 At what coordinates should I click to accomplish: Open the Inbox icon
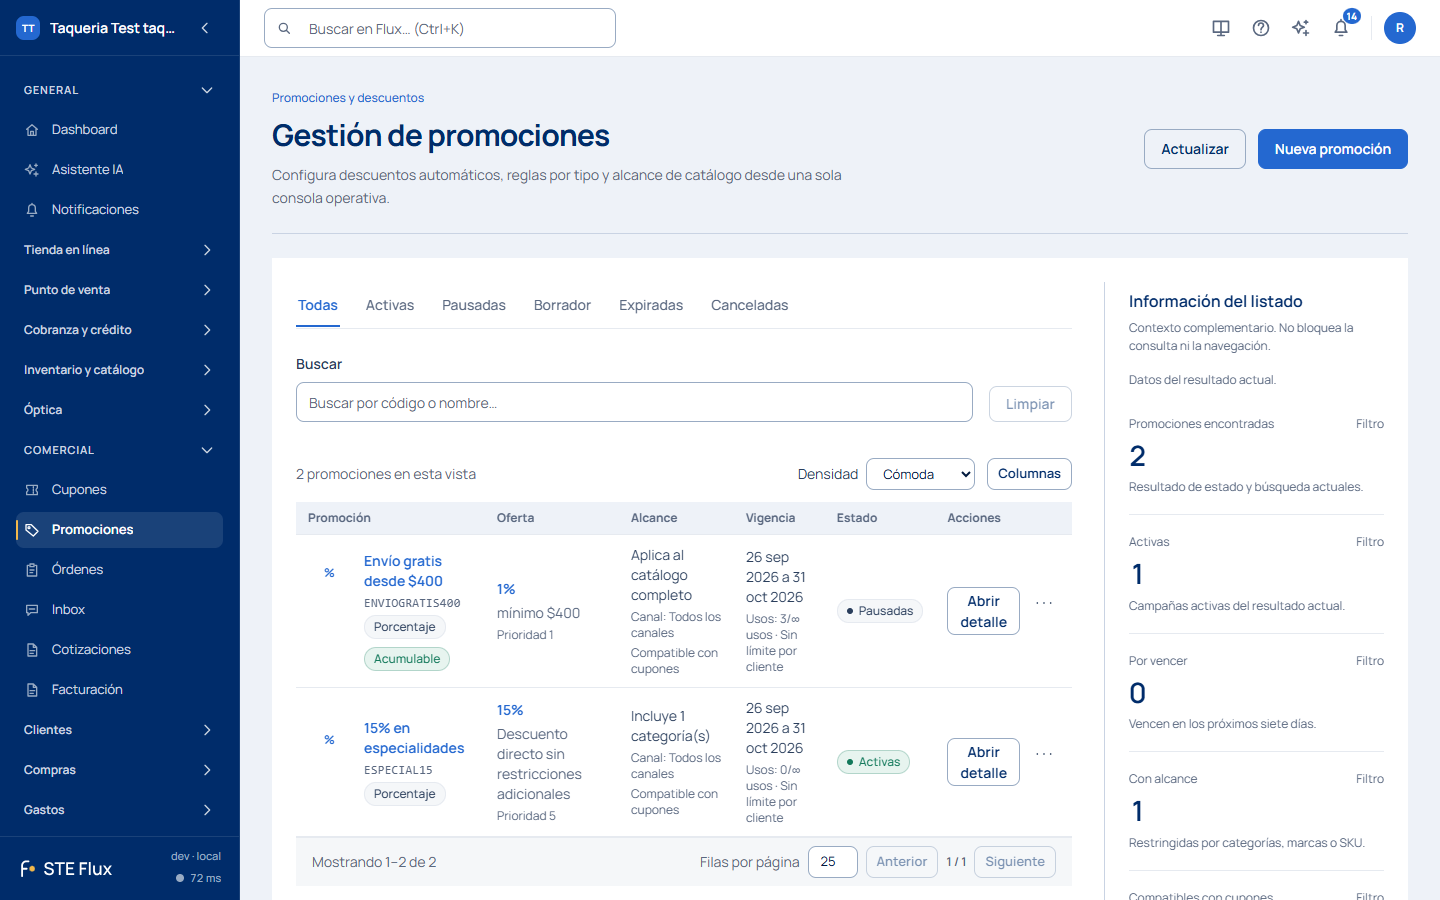32,610
